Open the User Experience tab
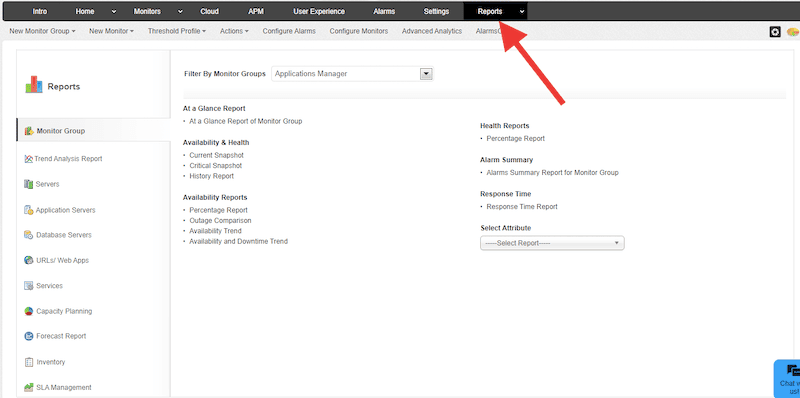The width and height of the screenshot is (800, 398). 319,11
